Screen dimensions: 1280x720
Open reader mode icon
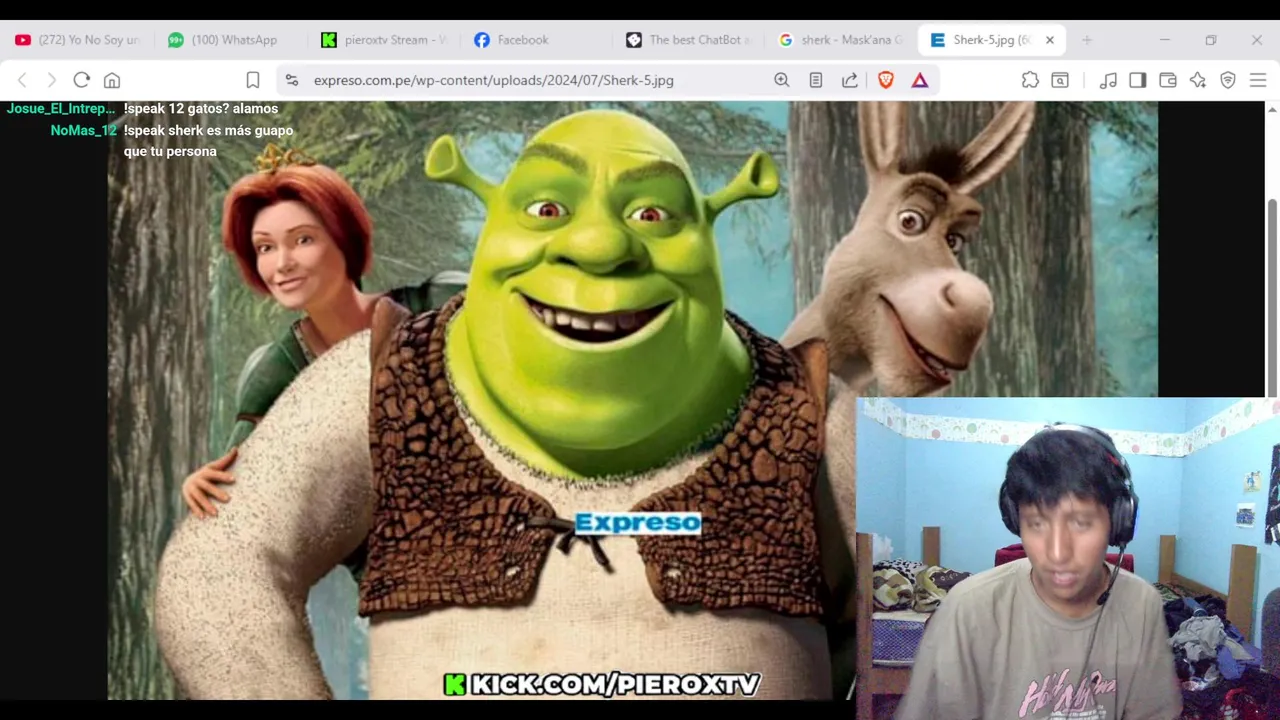816,80
